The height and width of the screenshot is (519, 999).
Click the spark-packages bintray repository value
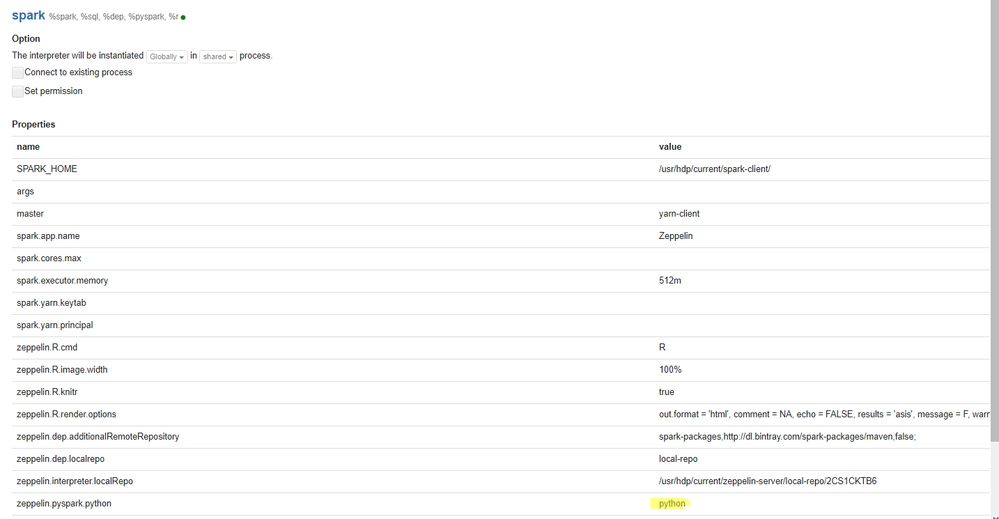pos(787,436)
